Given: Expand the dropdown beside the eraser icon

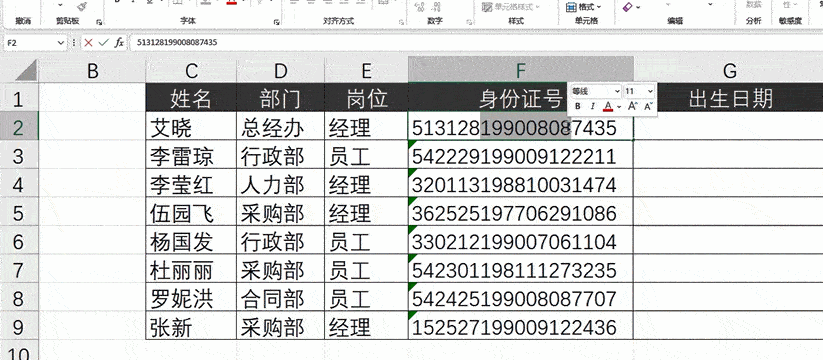Looking at the screenshot, I should (x=638, y=7).
